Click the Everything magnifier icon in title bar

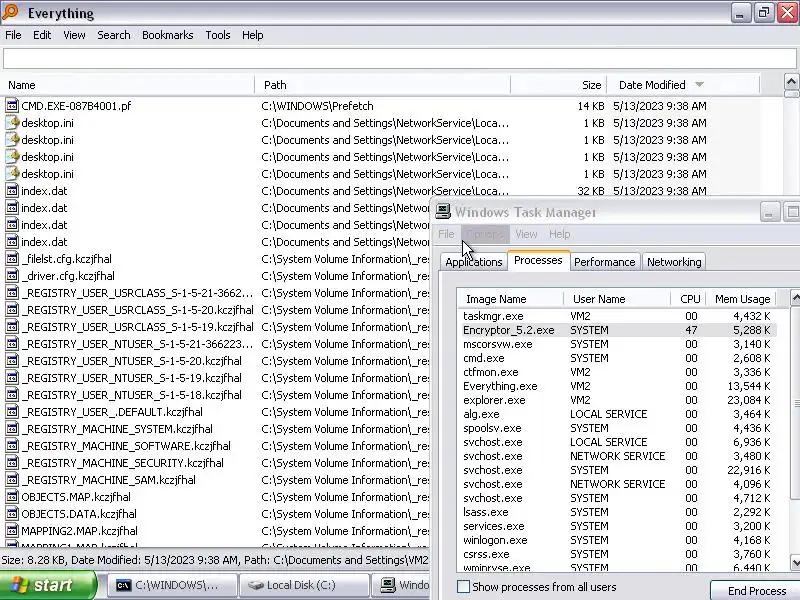(x=11, y=12)
